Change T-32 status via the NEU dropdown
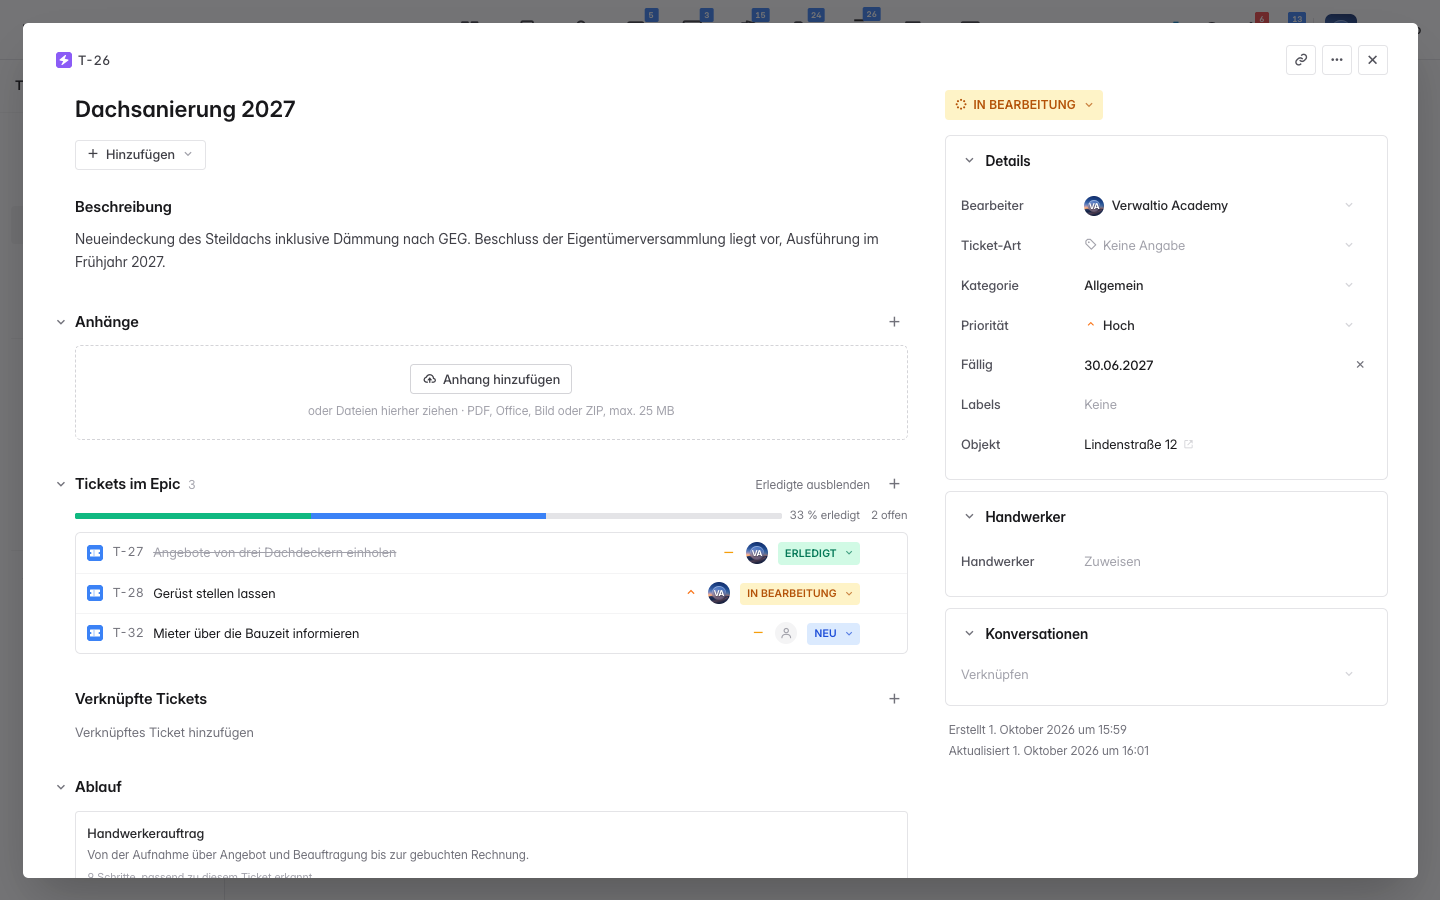Viewport: 1440px width, 900px height. [x=833, y=633]
